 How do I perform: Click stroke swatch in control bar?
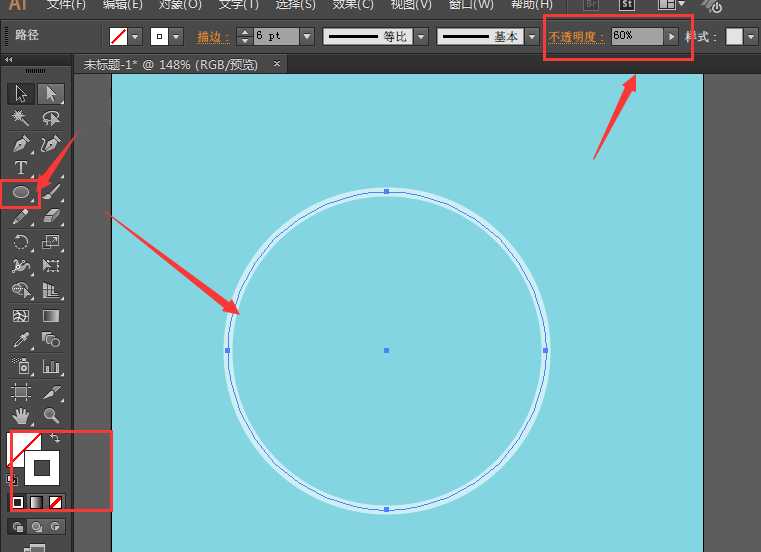pos(159,36)
